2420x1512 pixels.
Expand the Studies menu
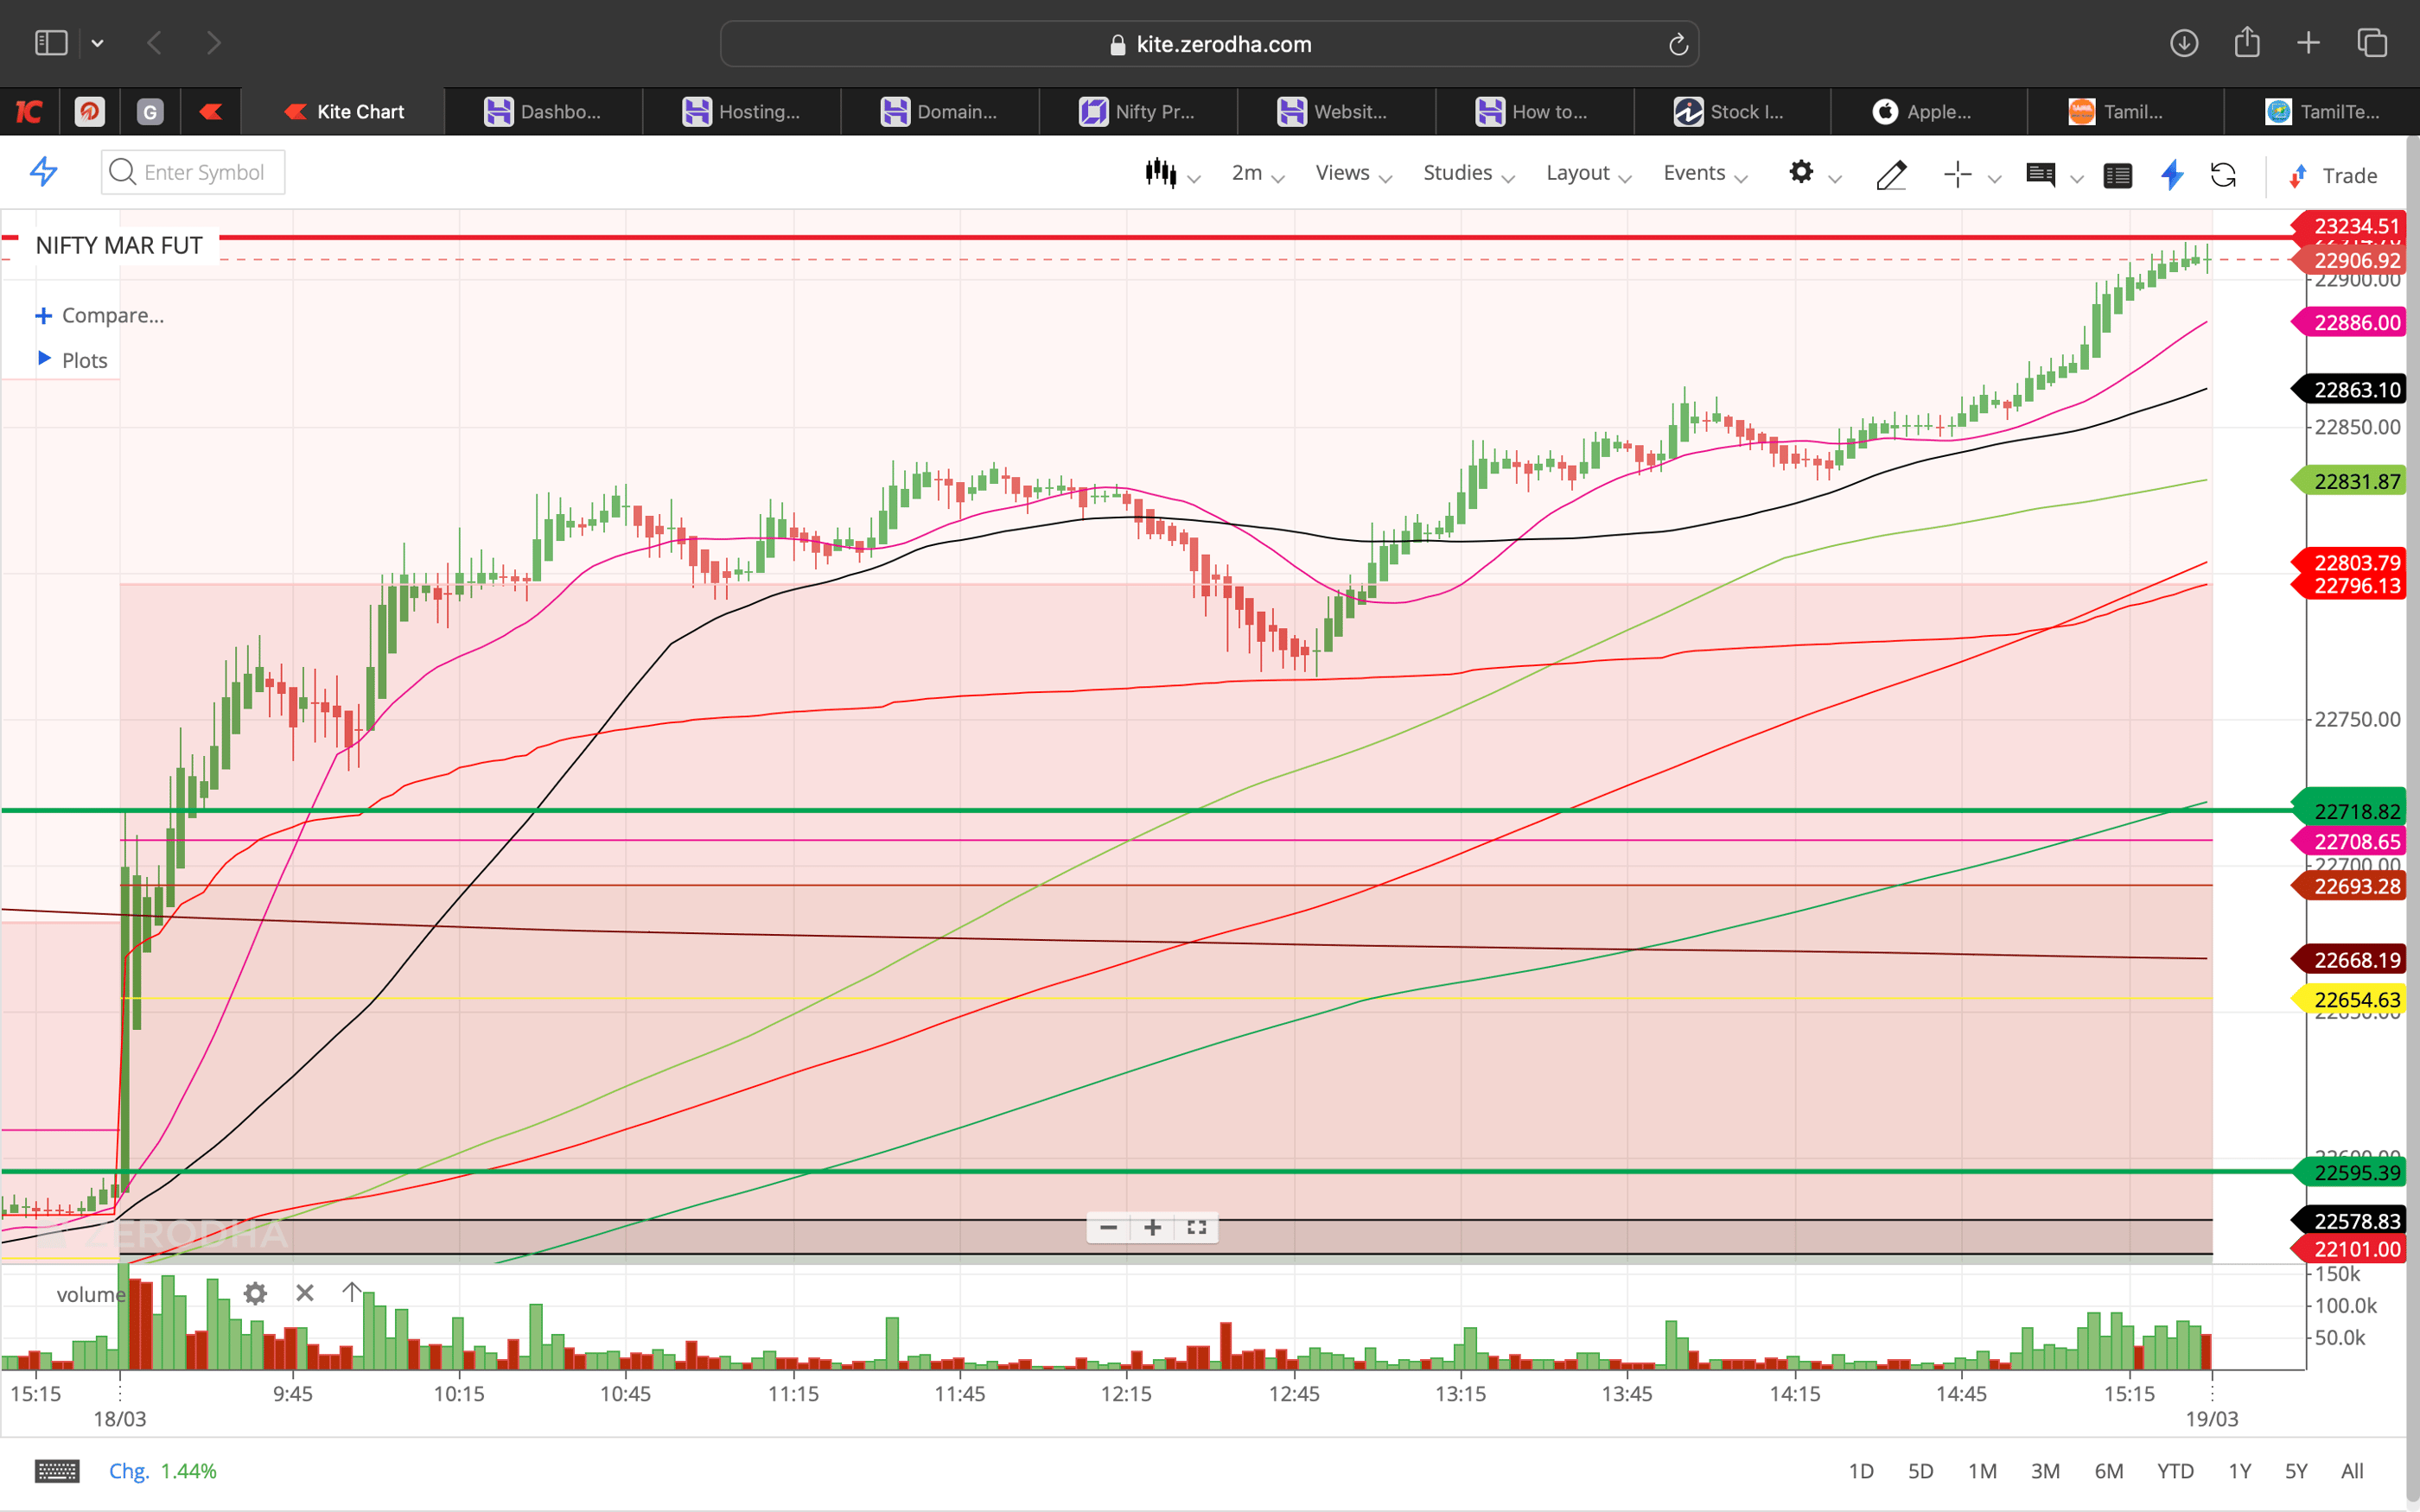click(1461, 172)
